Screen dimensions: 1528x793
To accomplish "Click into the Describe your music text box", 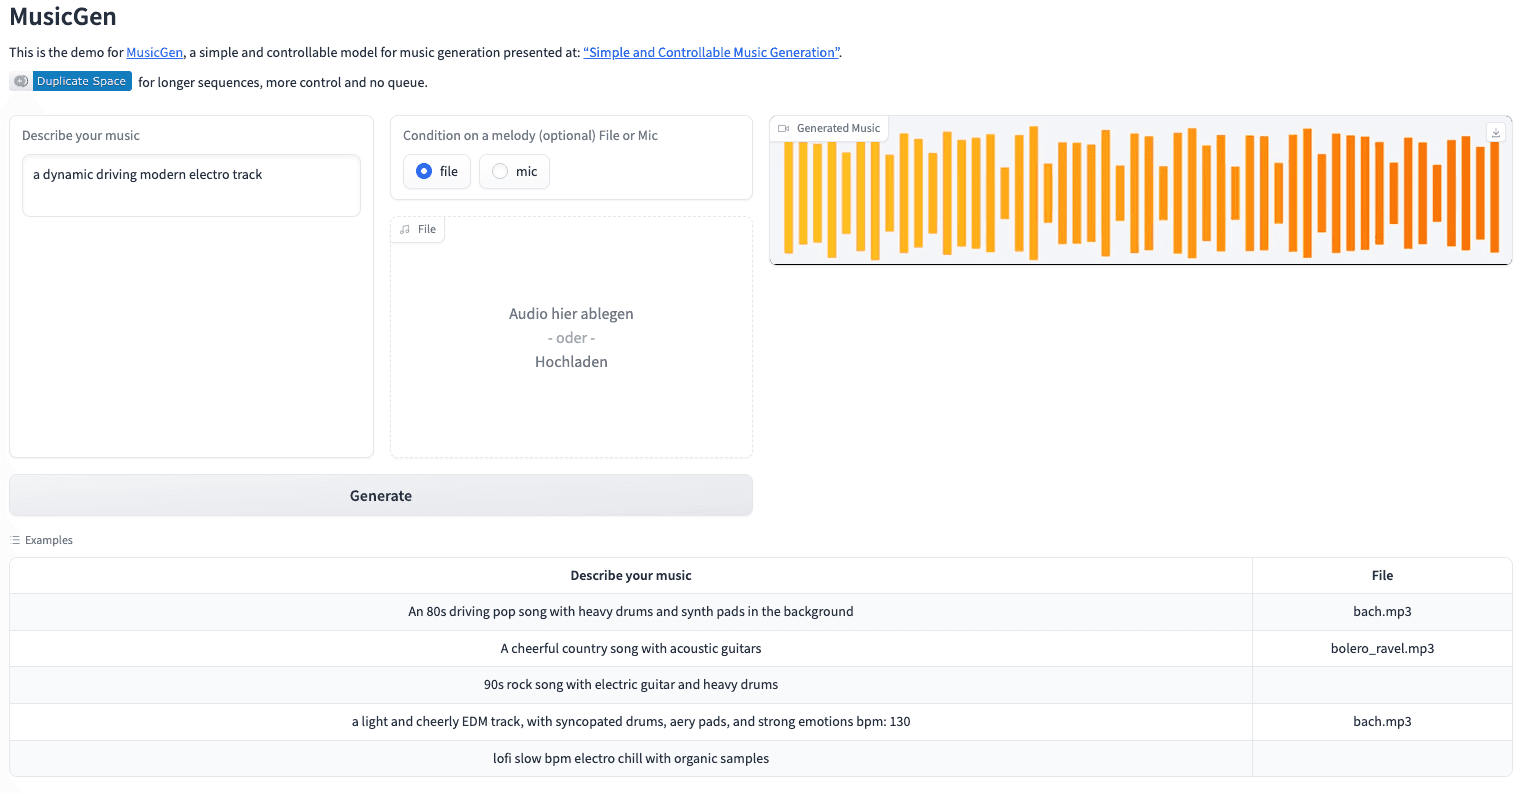I will pos(191,185).
